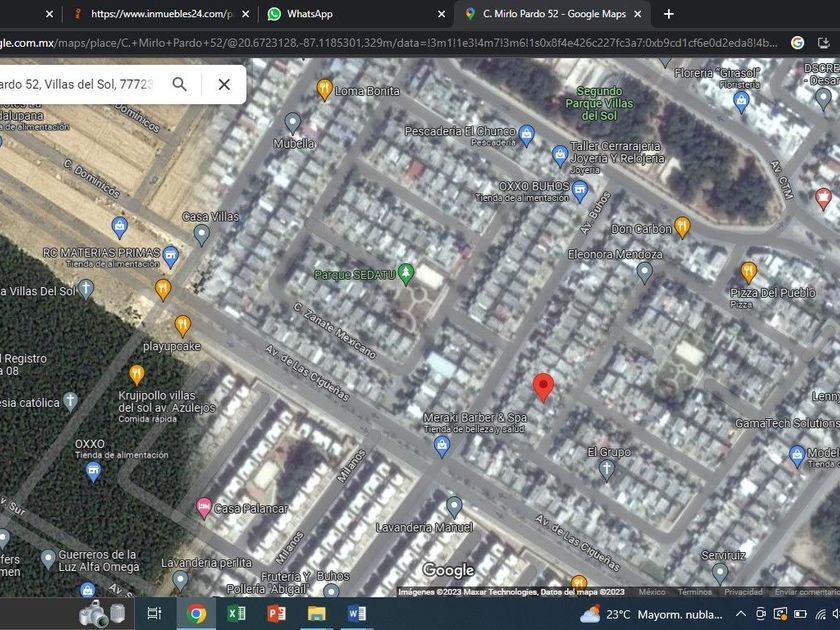
Task: Open a new browser tab
Action: [669, 14]
